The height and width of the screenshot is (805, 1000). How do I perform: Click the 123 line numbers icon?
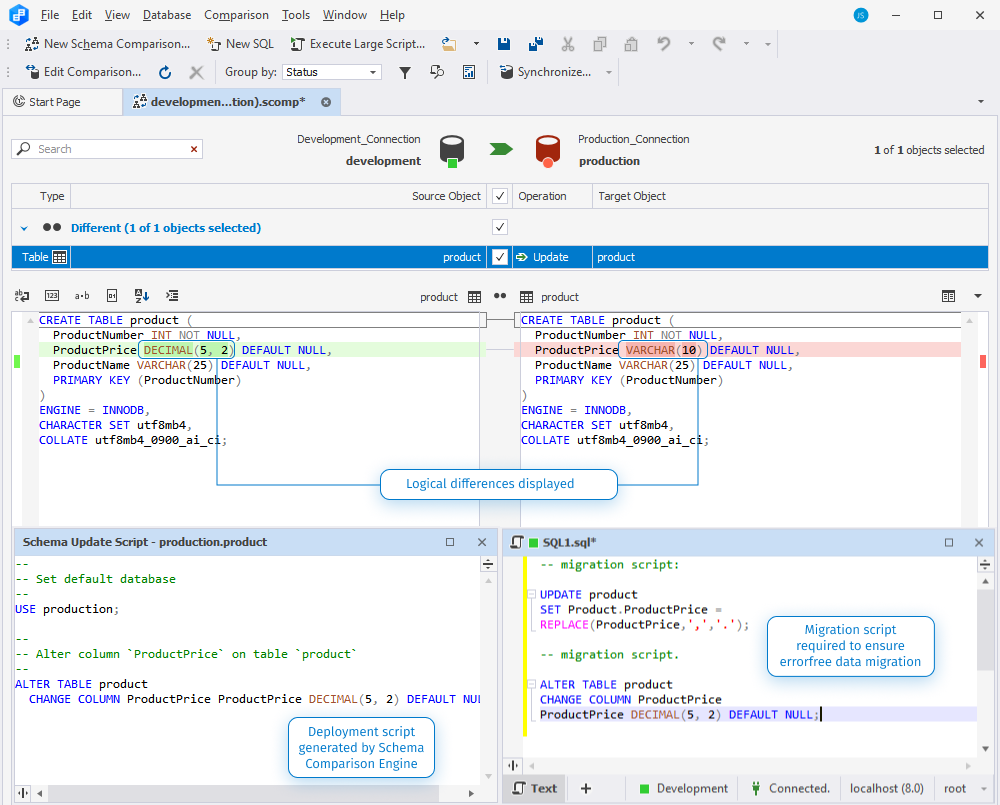tap(52, 295)
